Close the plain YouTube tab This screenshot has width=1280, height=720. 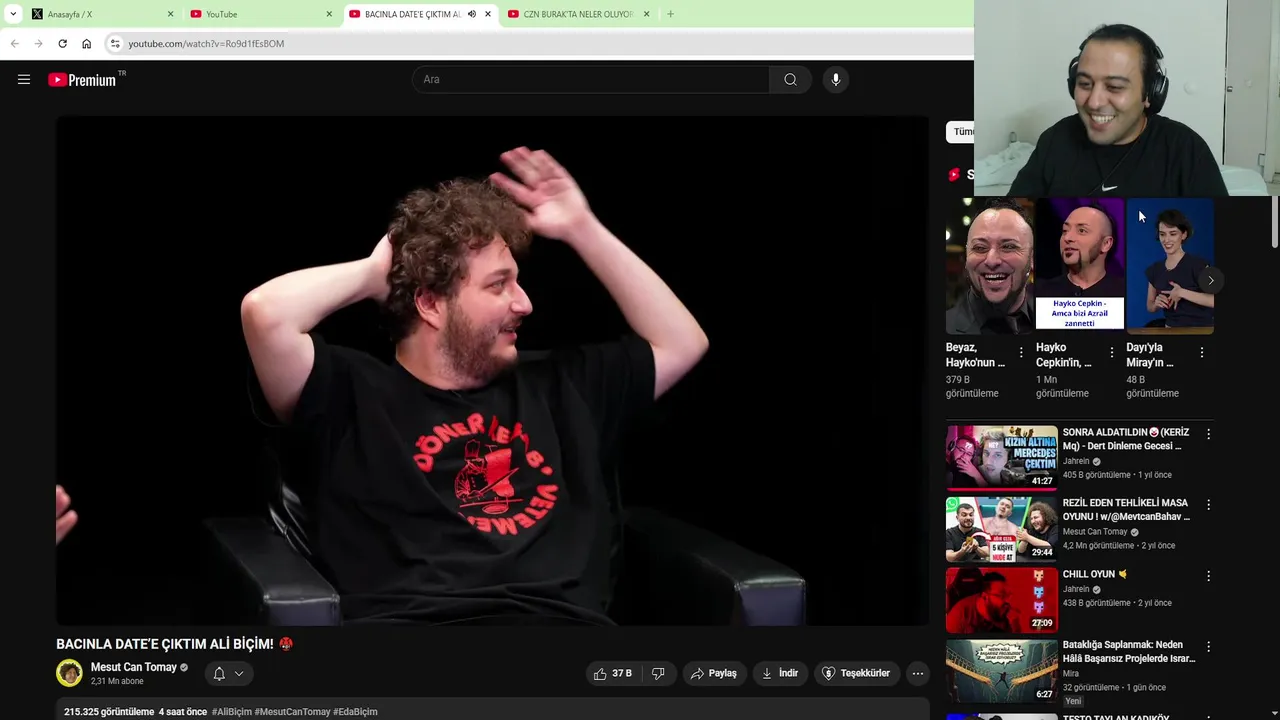pyautogui.click(x=329, y=14)
